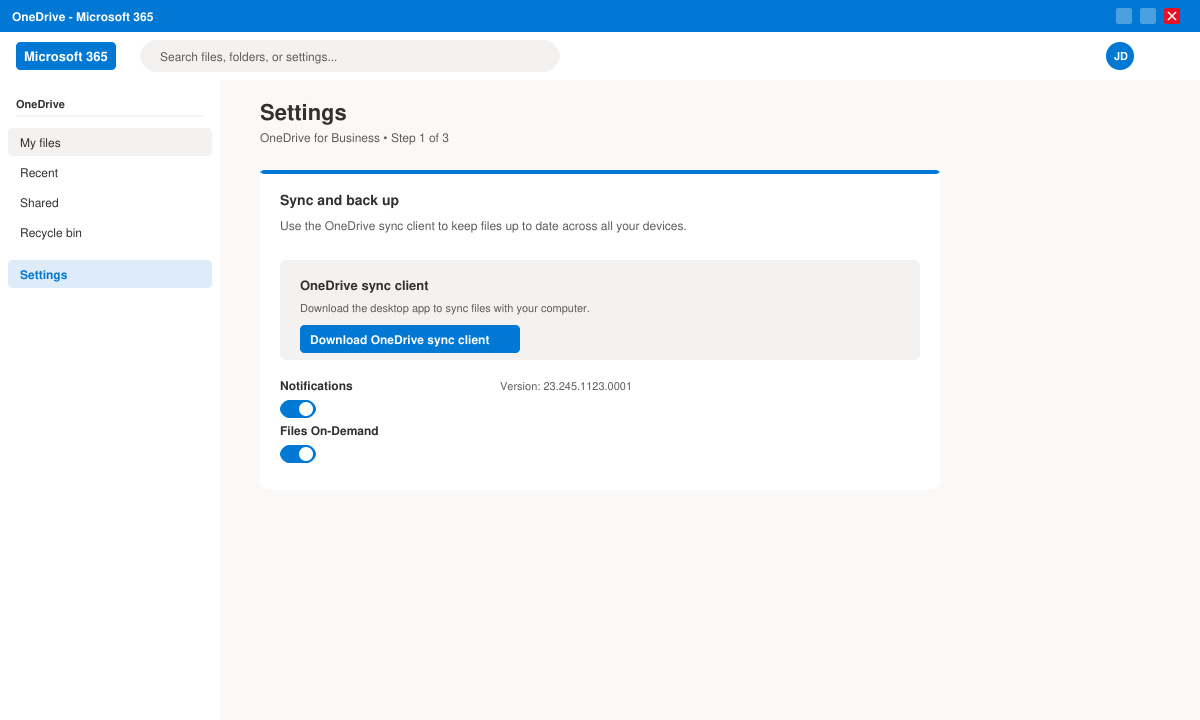The width and height of the screenshot is (1200, 720).
Task: Click the Microsoft 365 logo button
Action: coord(66,56)
